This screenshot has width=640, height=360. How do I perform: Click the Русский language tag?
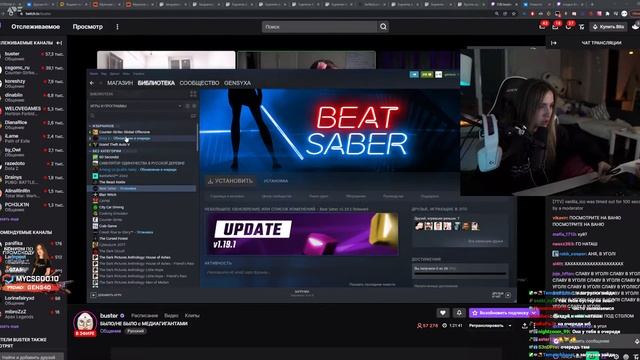click(136, 331)
